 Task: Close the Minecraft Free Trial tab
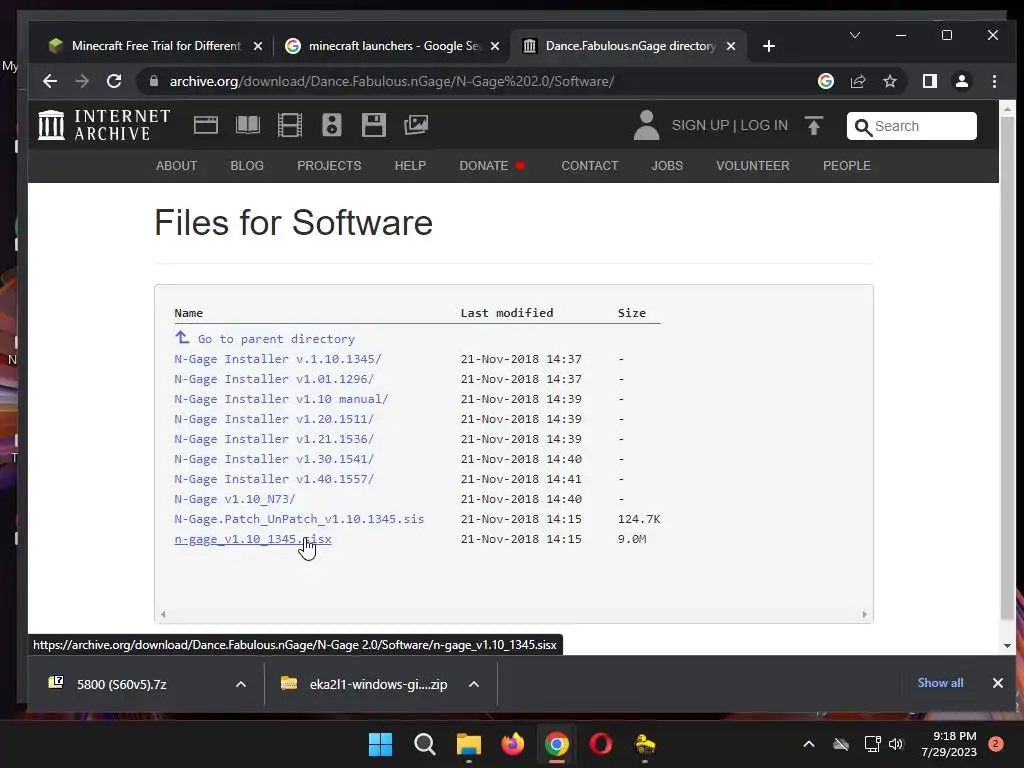tap(258, 46)
